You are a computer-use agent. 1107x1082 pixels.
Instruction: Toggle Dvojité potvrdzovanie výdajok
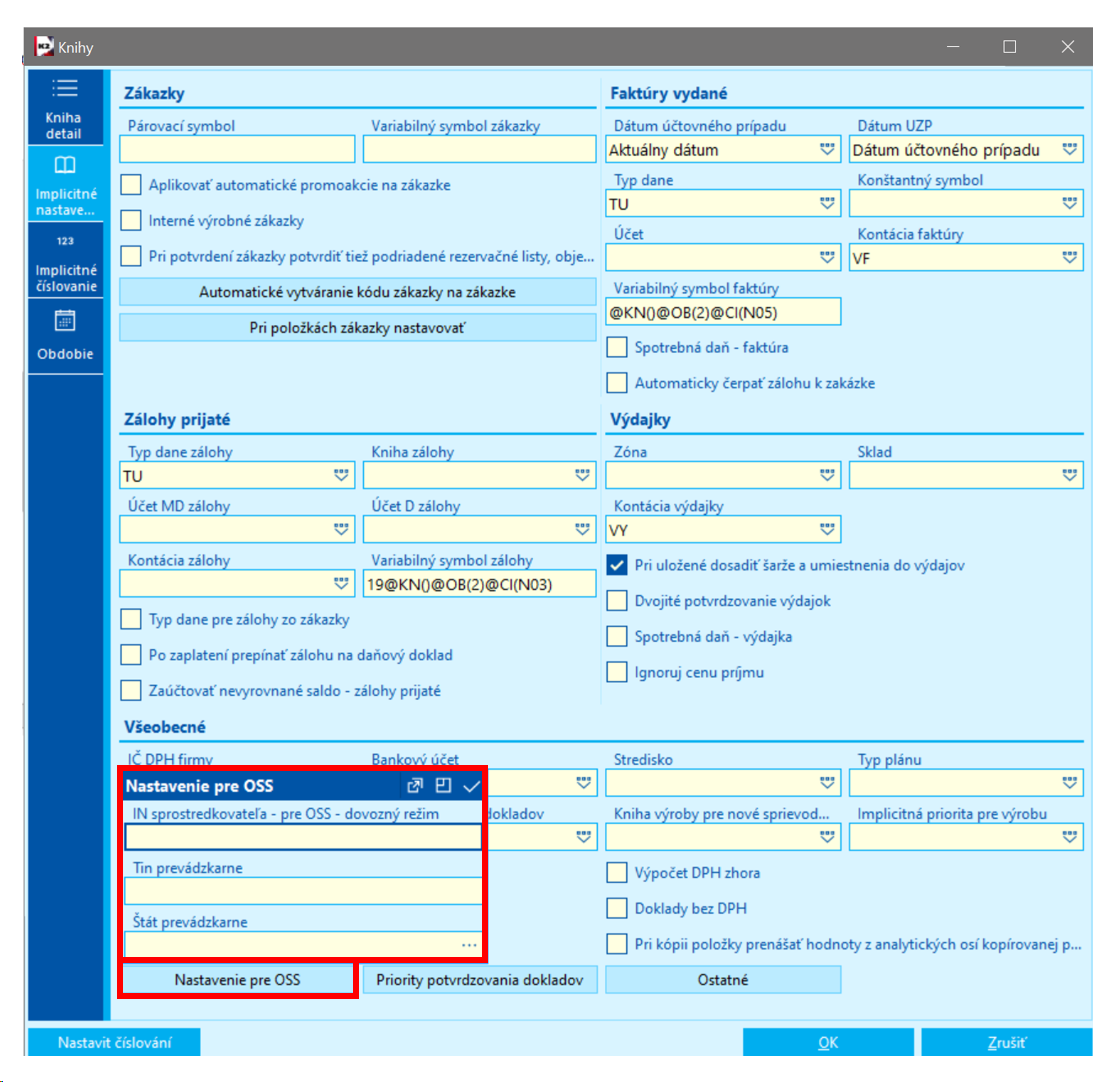(x=617, y=601)
